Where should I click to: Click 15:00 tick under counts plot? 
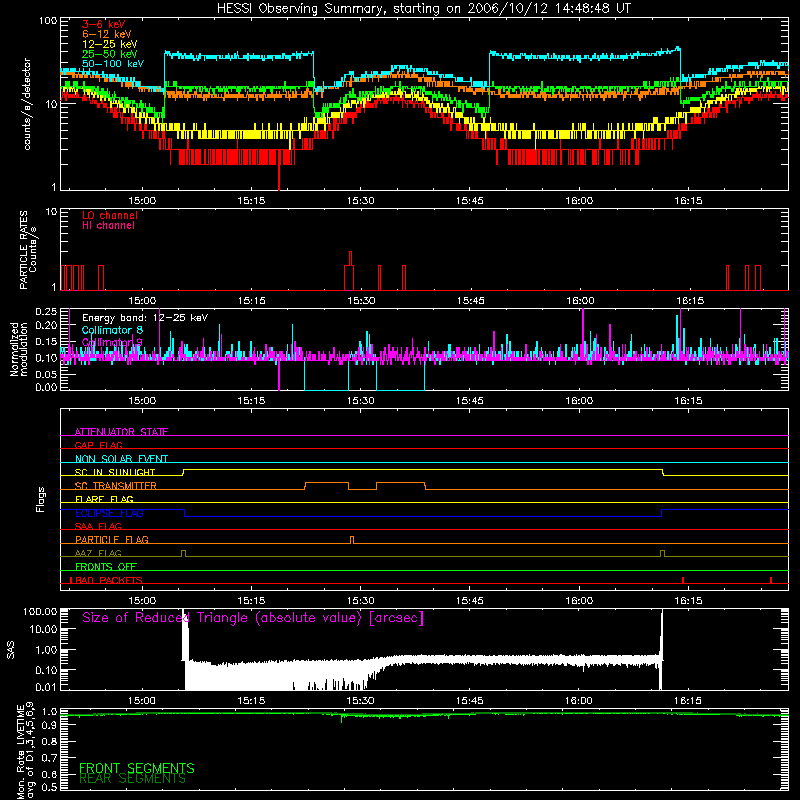(142, 201)
